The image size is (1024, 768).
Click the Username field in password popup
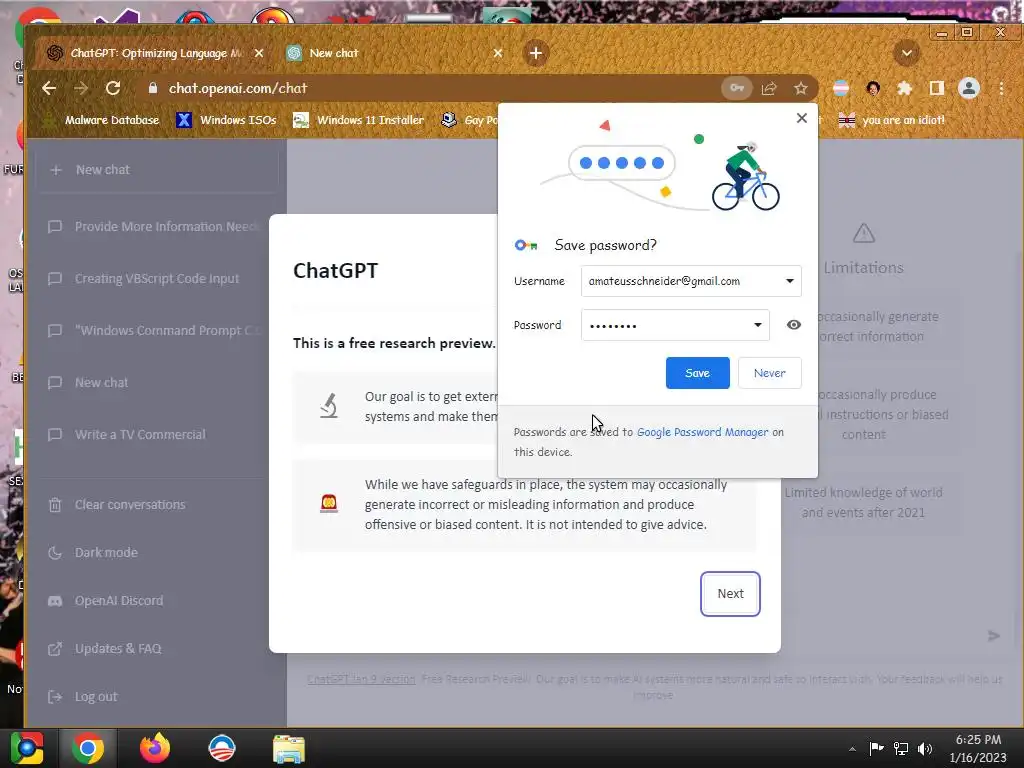pyautogui.click(x=691, y=281)
